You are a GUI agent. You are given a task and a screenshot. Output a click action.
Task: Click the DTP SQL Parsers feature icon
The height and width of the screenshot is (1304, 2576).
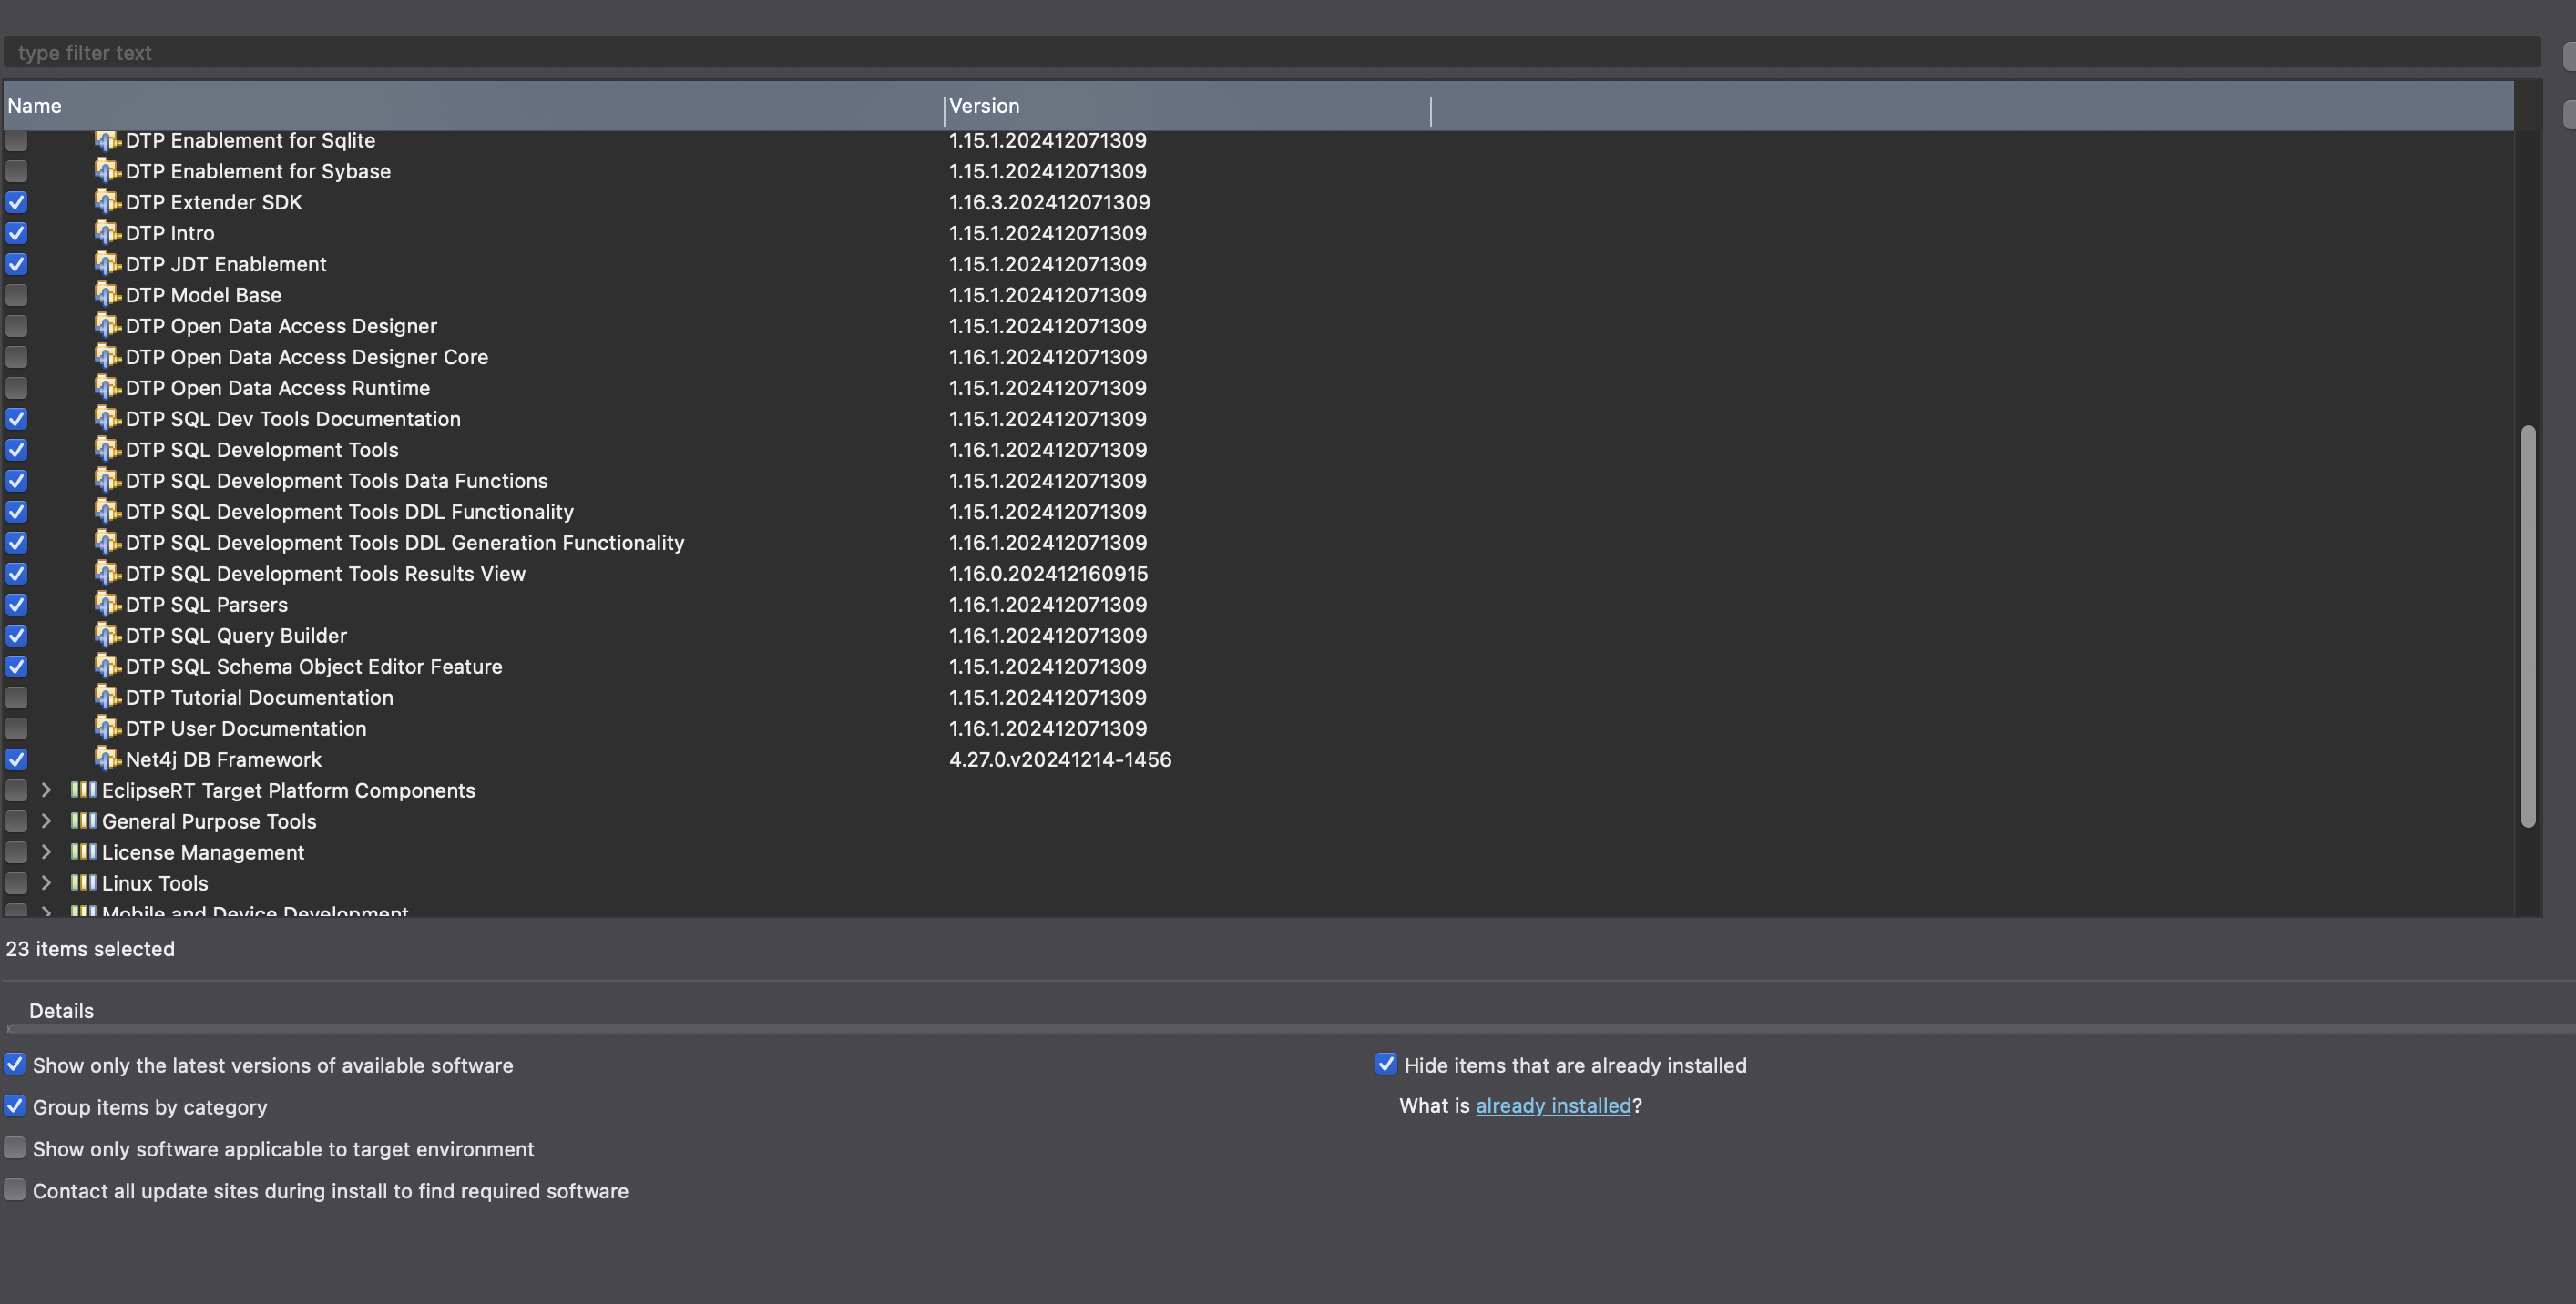107,603
